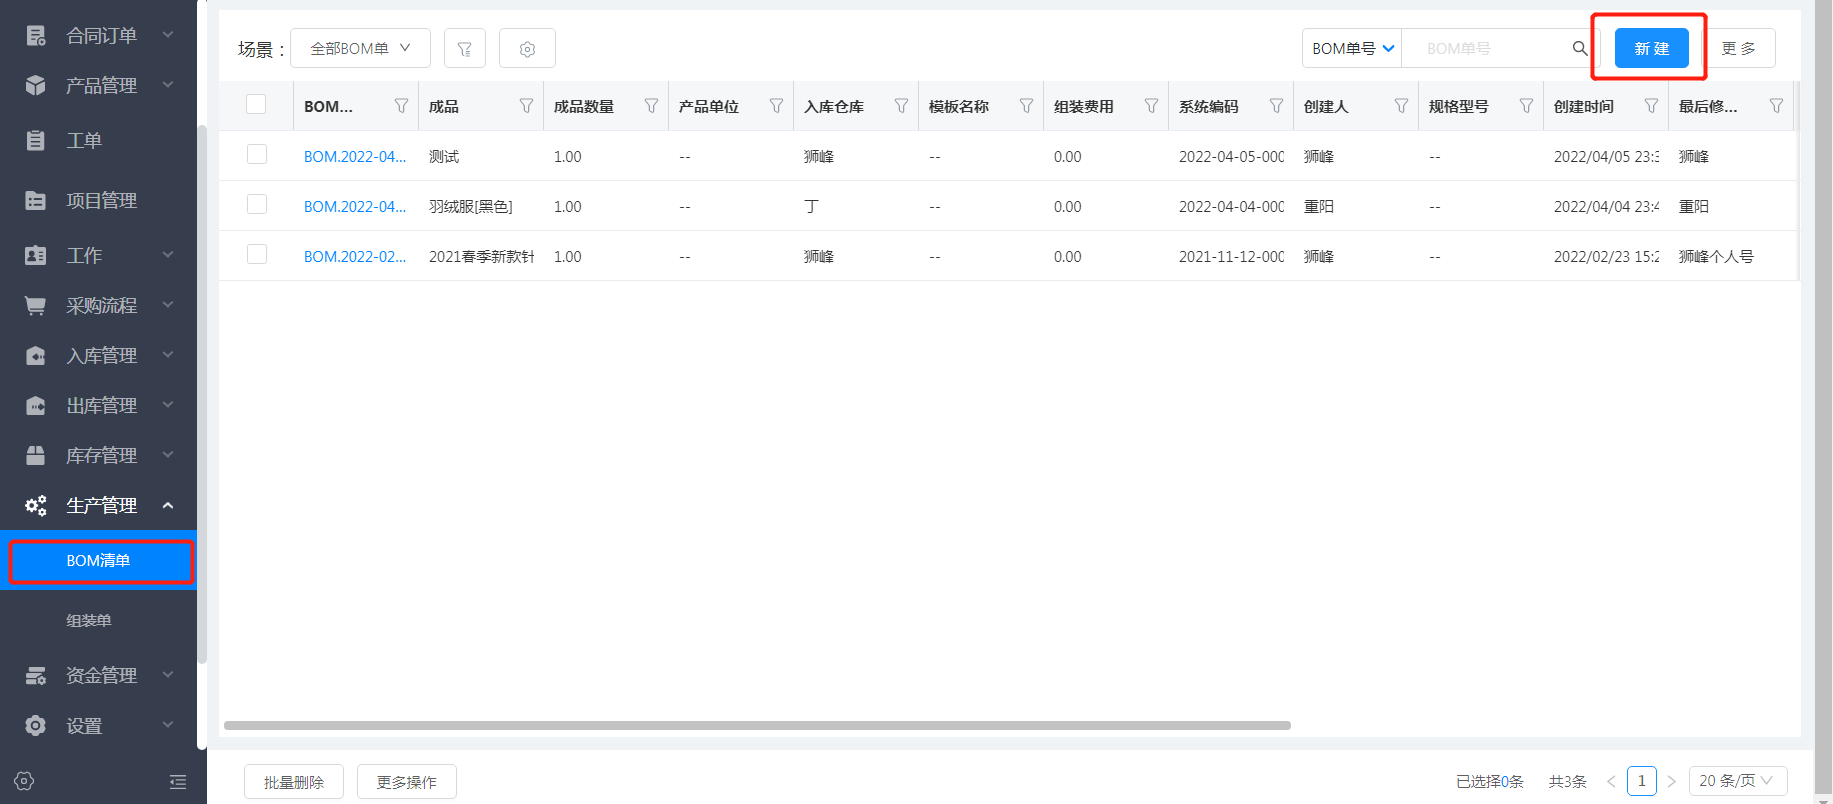This screenshot has height=804, width=1833.
Task: Click the 更多操作 button
Action: (x=406, y=782)
